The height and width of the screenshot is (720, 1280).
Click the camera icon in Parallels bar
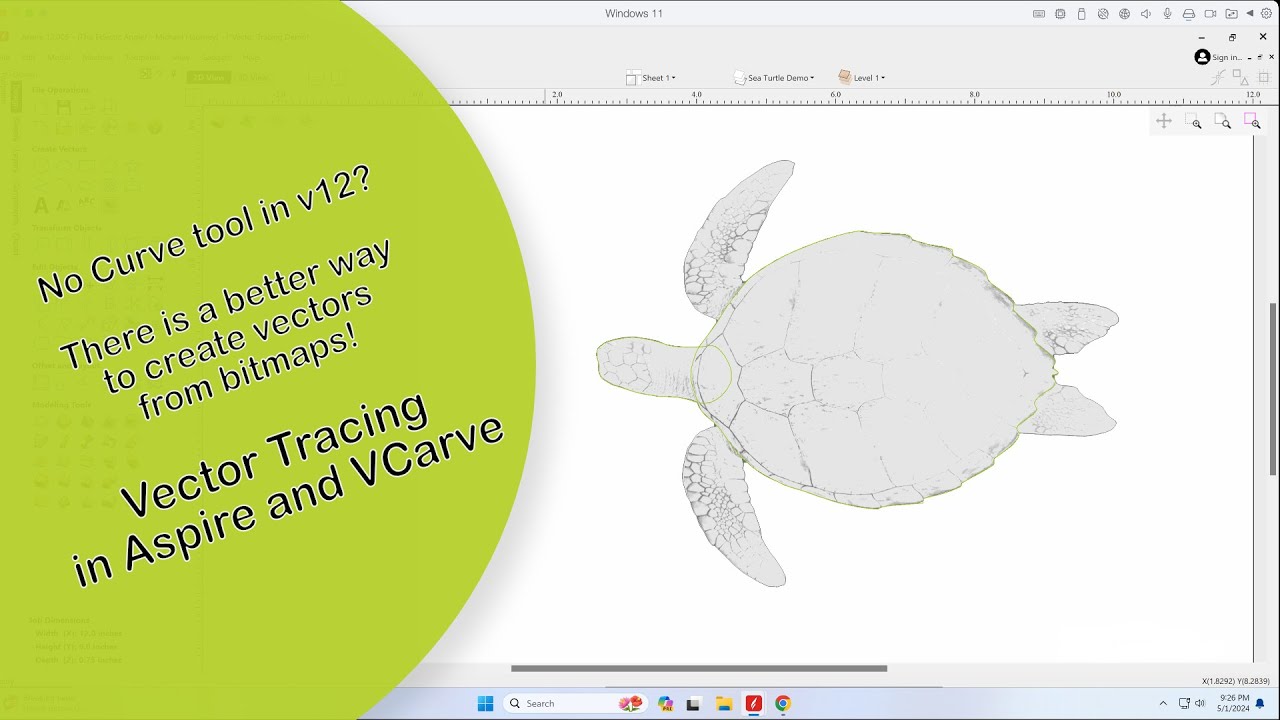click(x=1210, y=14)
